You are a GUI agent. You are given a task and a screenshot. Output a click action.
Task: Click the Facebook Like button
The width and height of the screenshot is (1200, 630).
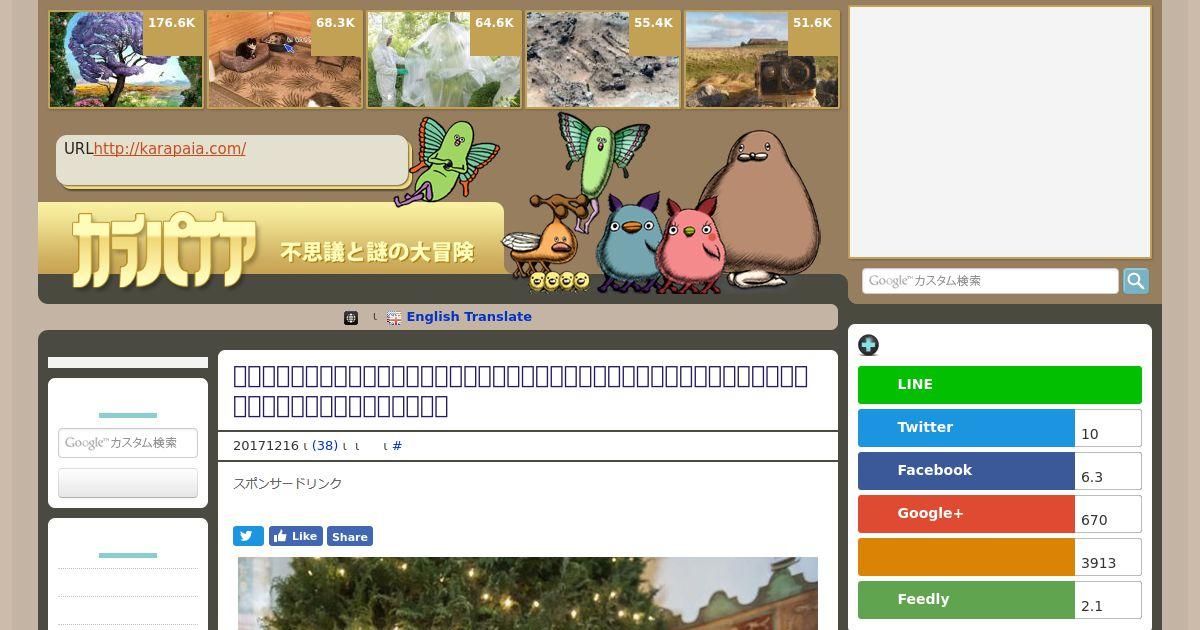(296, 536)
